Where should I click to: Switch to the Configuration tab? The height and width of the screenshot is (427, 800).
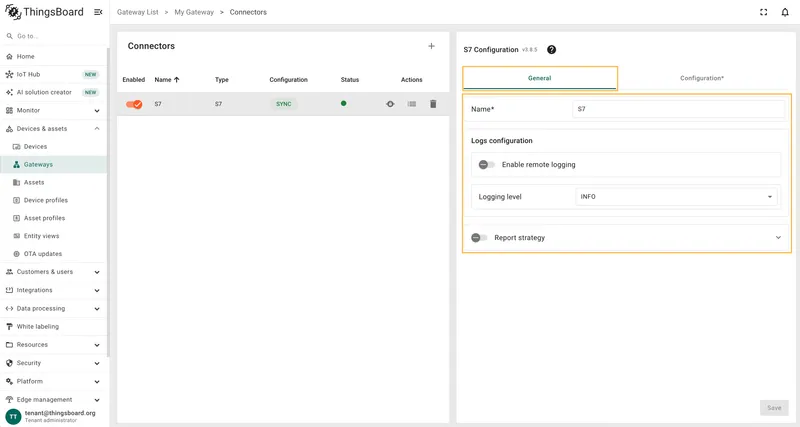[702, 78]
